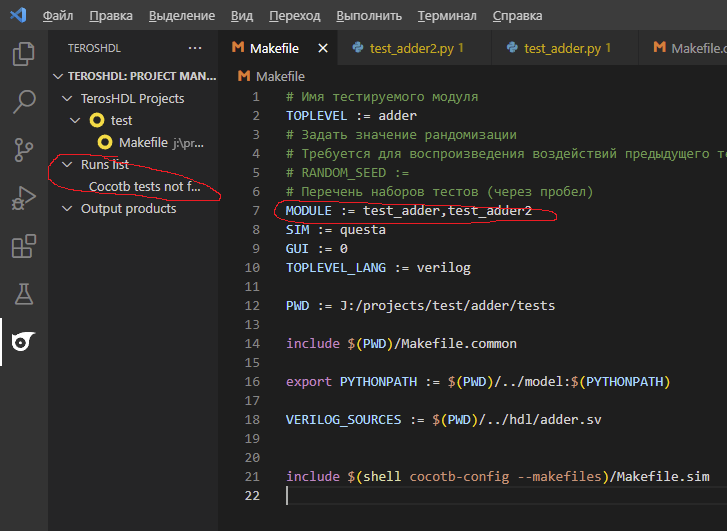Click line number 7 in gutter
The image size is (727, 531).
tap(256, 211)
